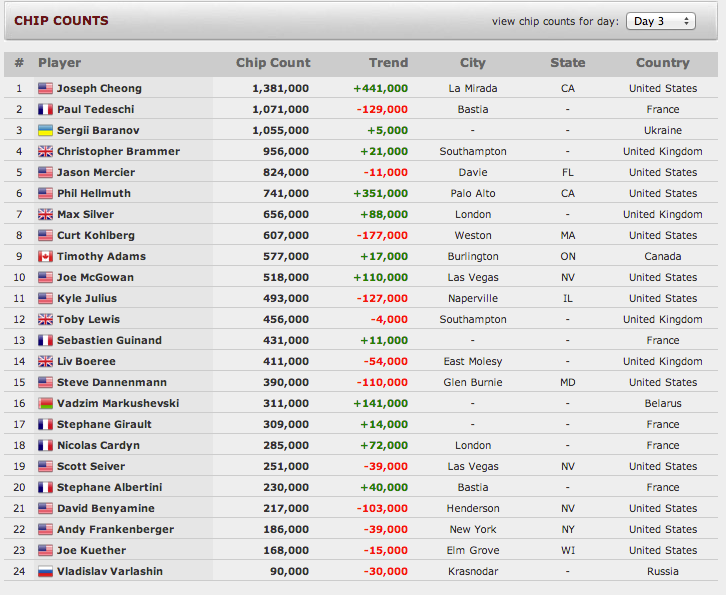Select player name Scott Seiver
726x595 pixels.
(x=91, y=466)
